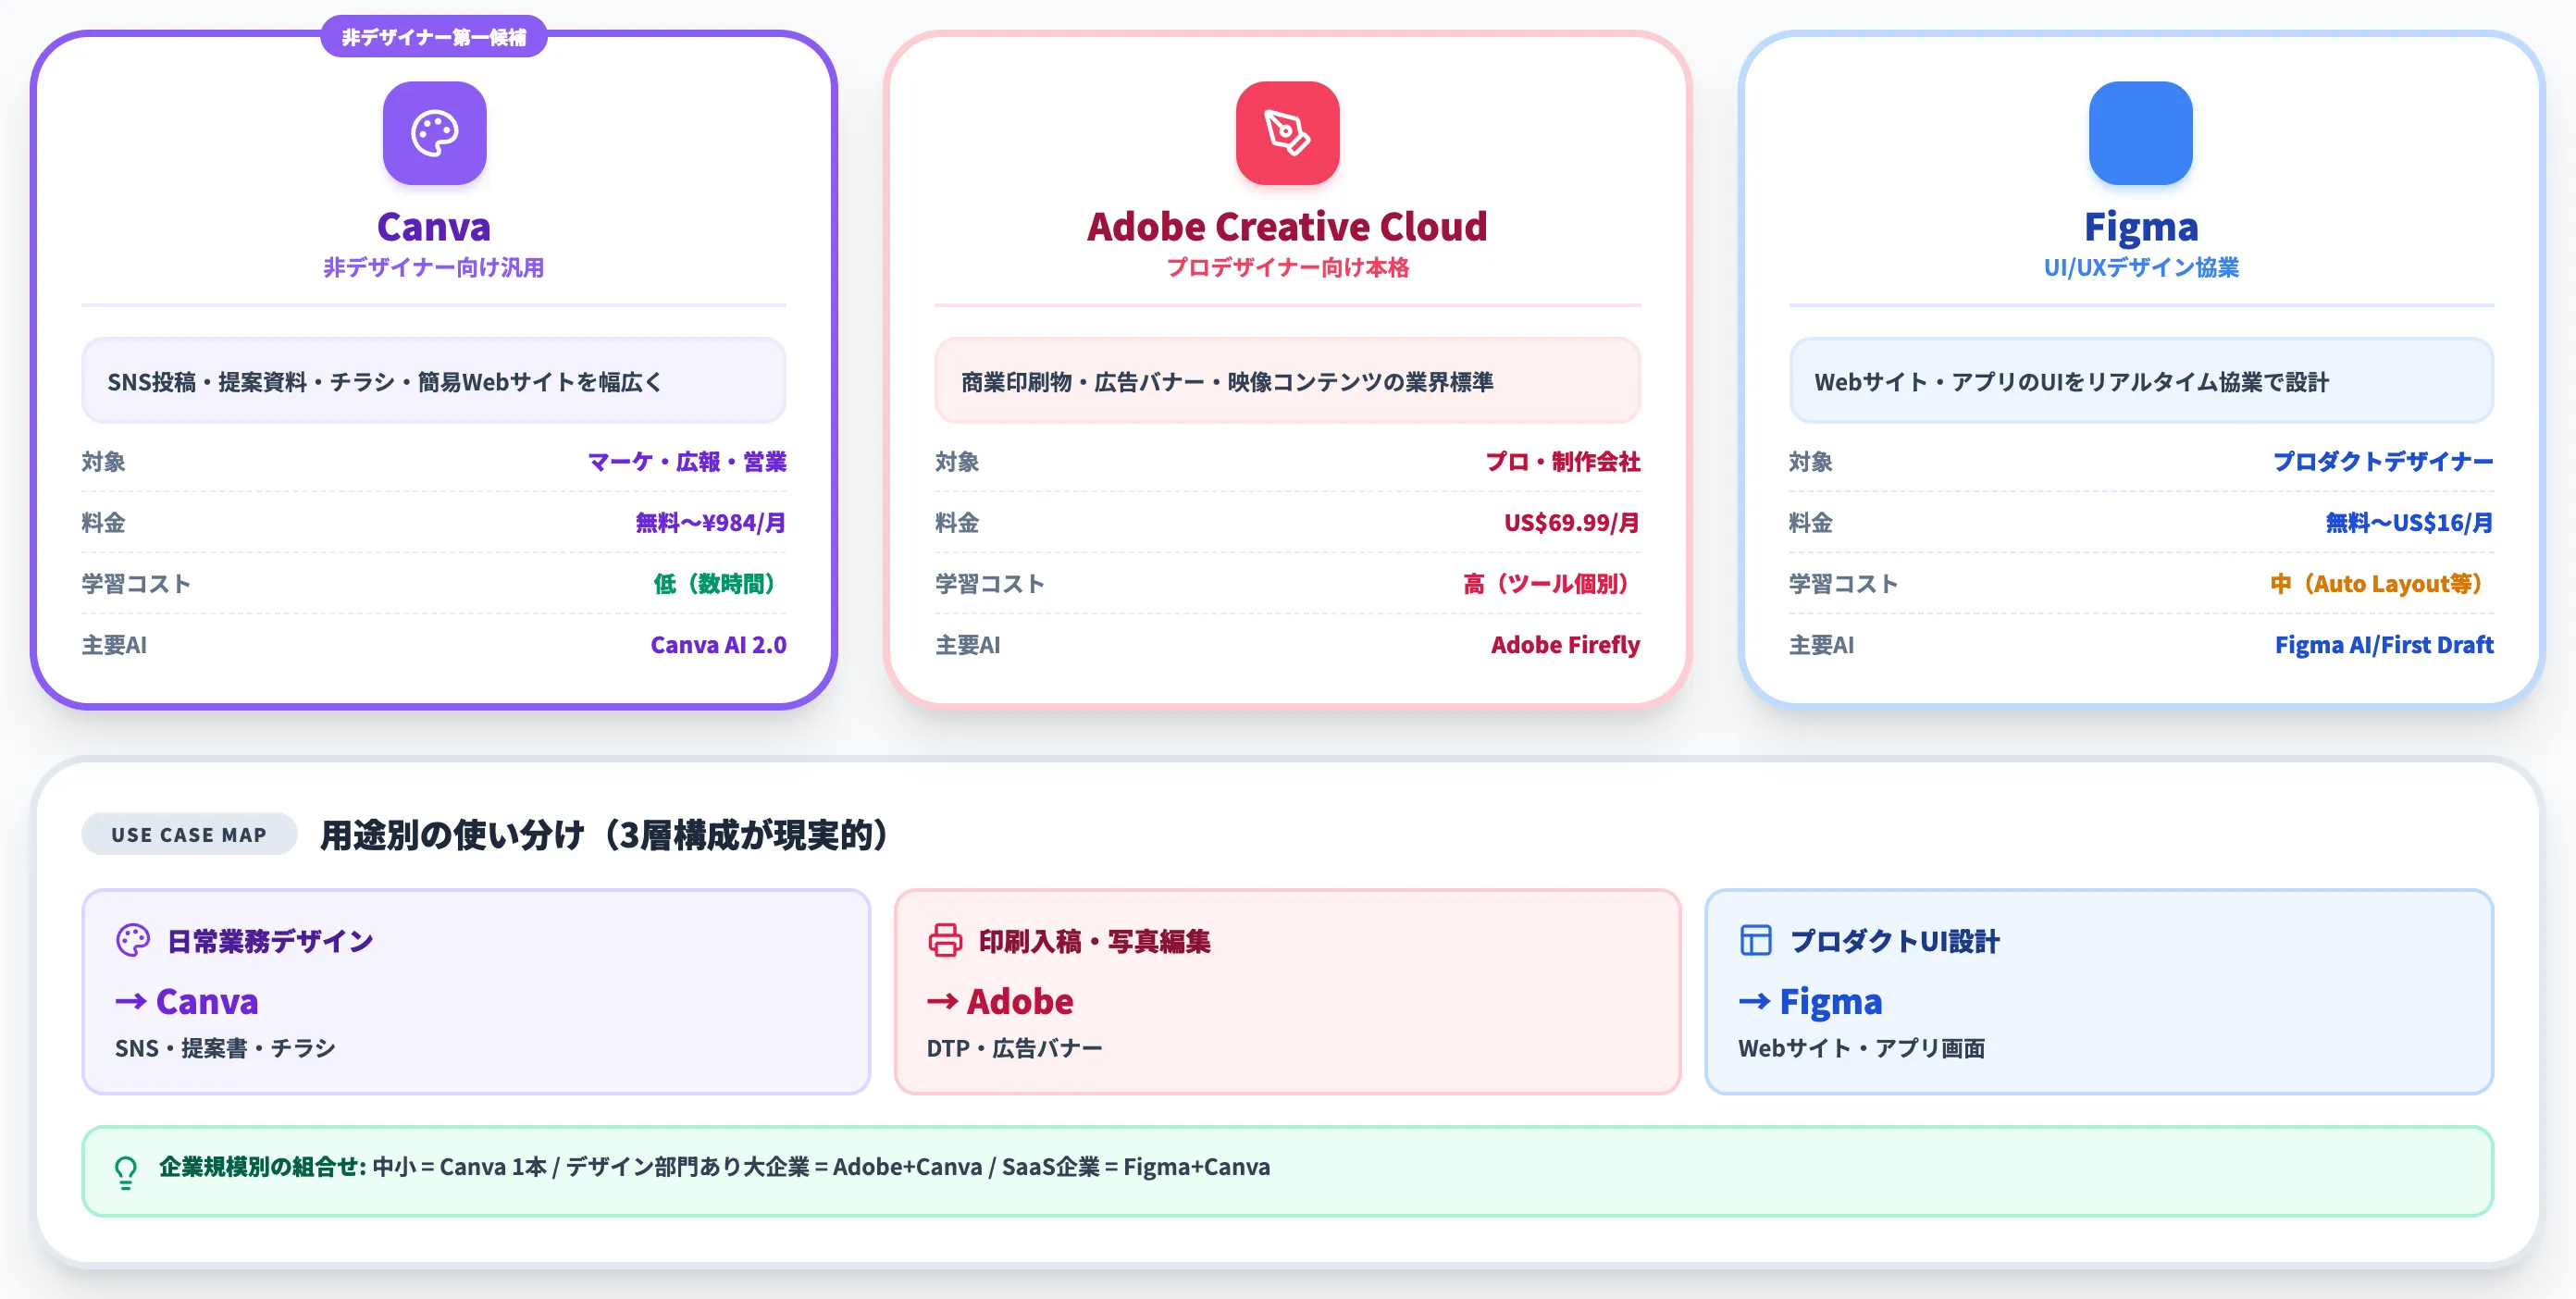
Task: Select the プロダクトUI設計 use-case card
Action: 2099,991
